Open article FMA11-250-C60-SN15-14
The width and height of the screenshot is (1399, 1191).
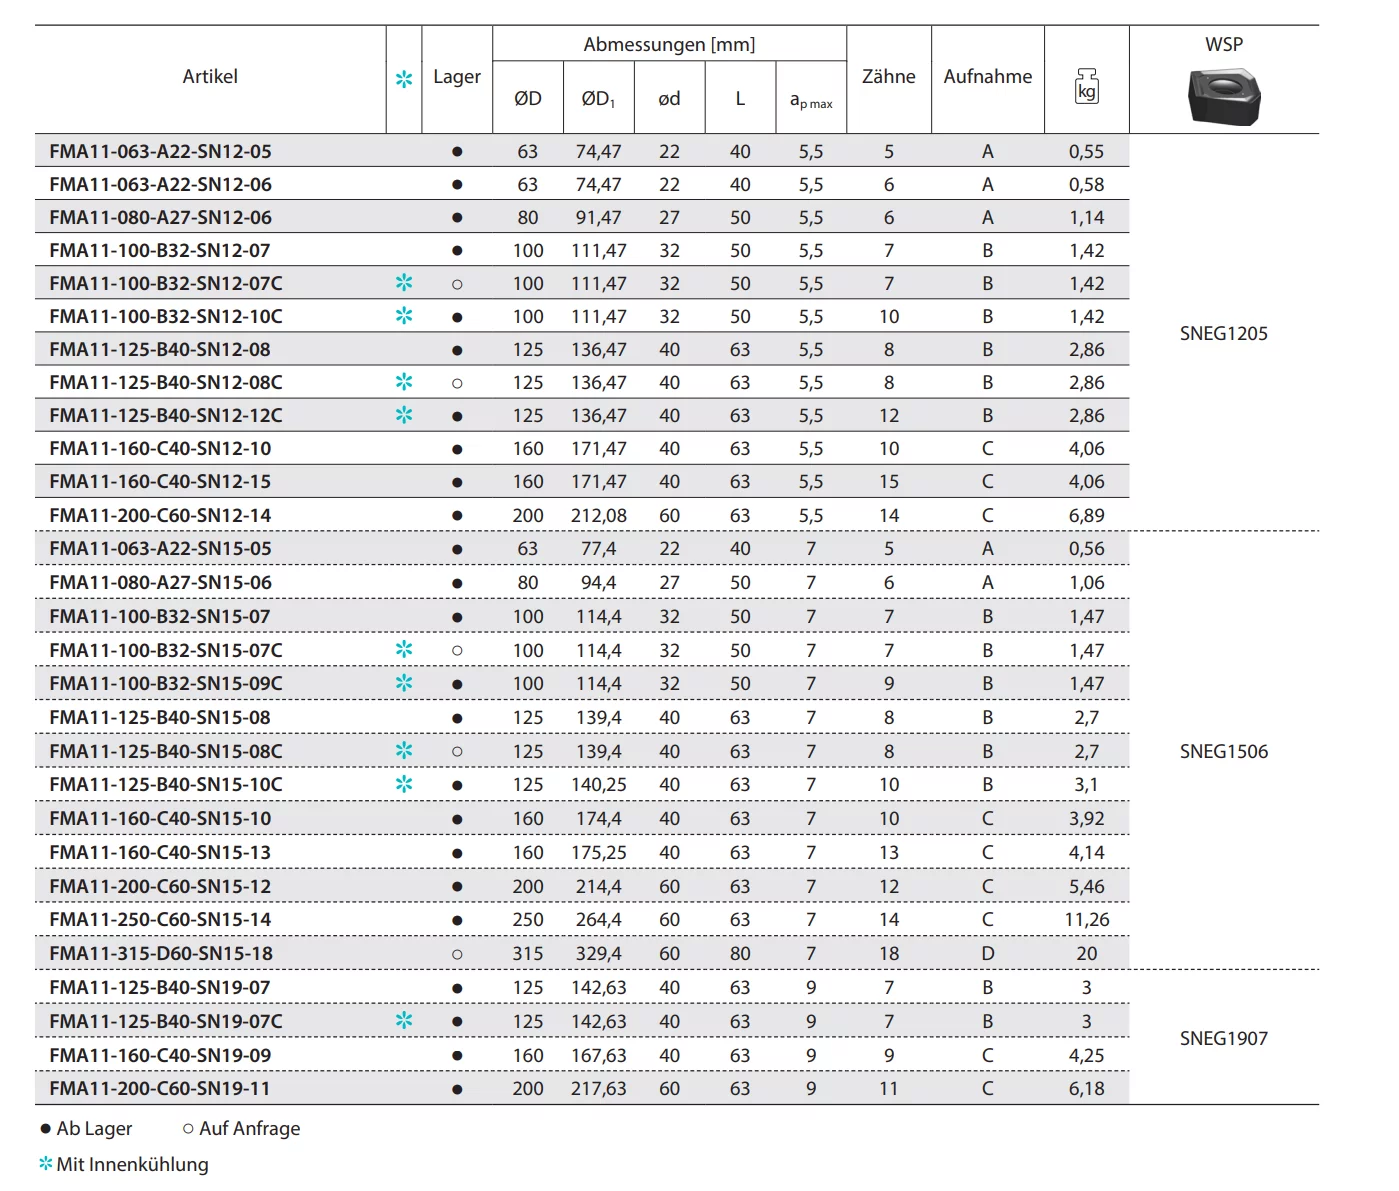160,920
